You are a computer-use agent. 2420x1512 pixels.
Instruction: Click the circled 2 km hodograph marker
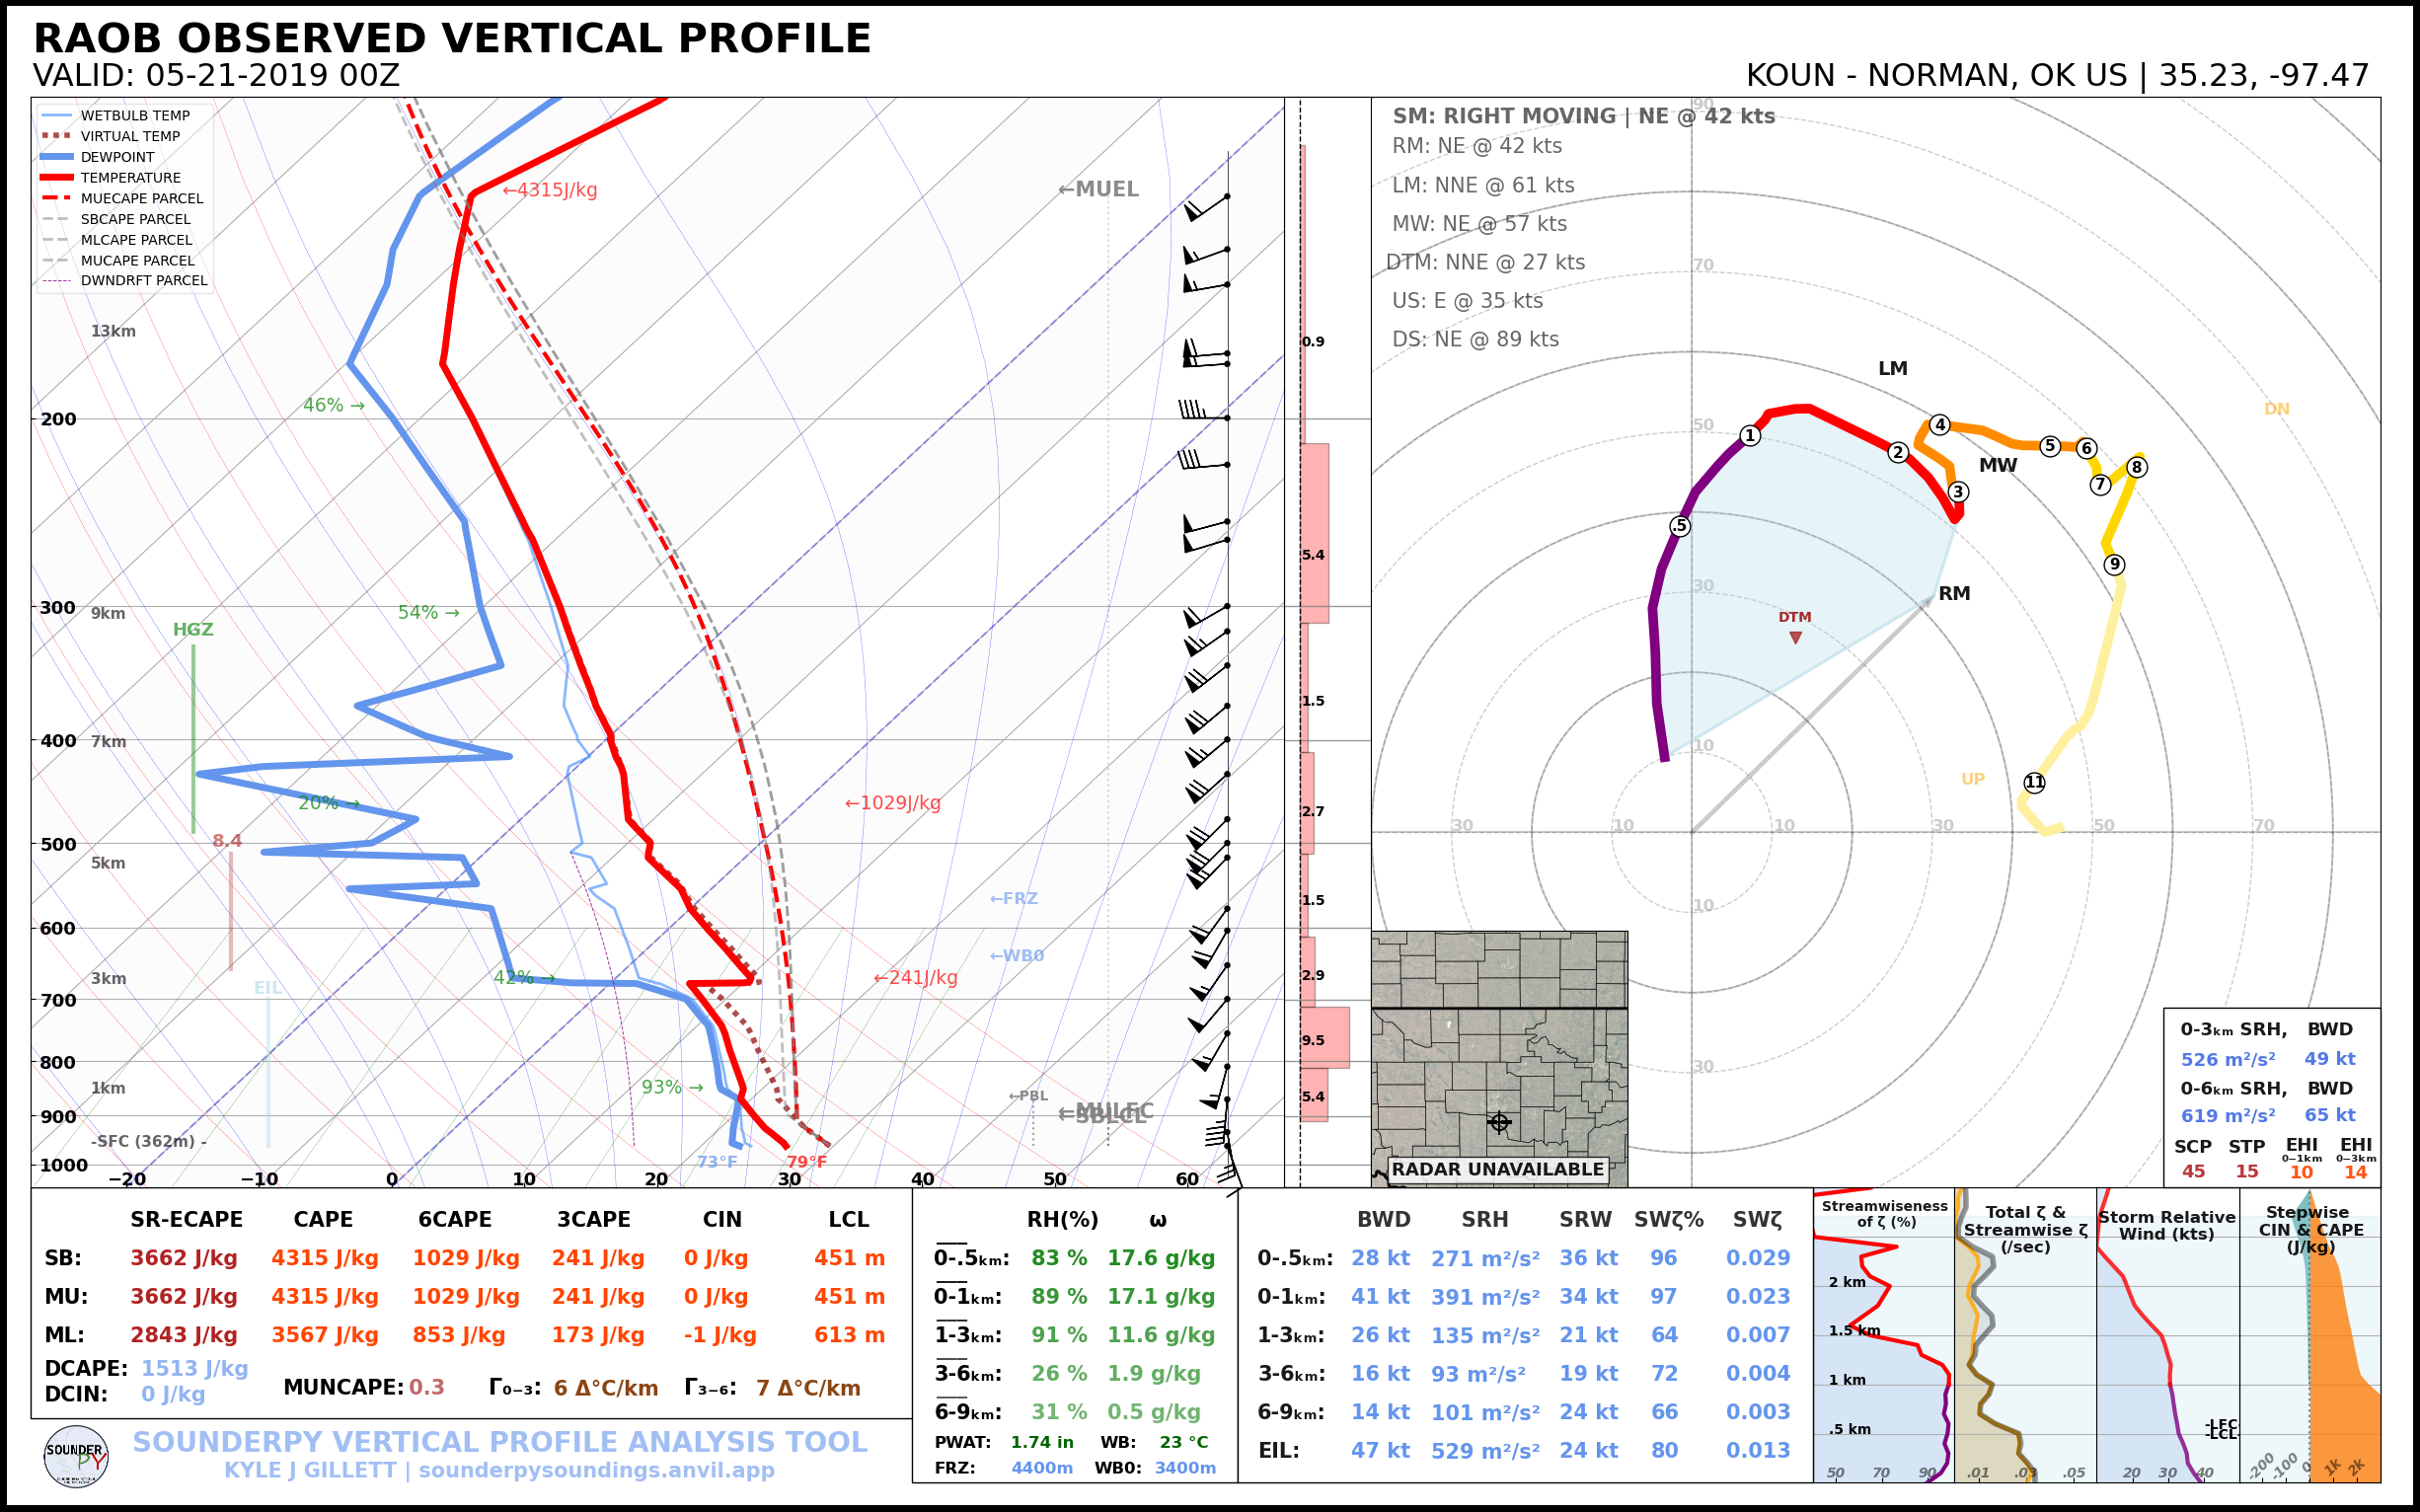click(1898, 452)
